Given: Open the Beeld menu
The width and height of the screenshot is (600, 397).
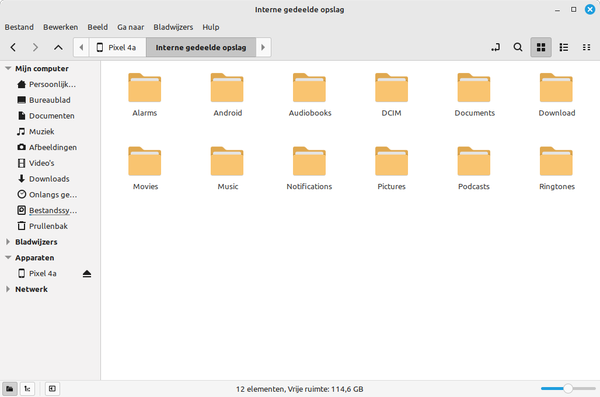Looking at the screenshot, I should point(98,27).
